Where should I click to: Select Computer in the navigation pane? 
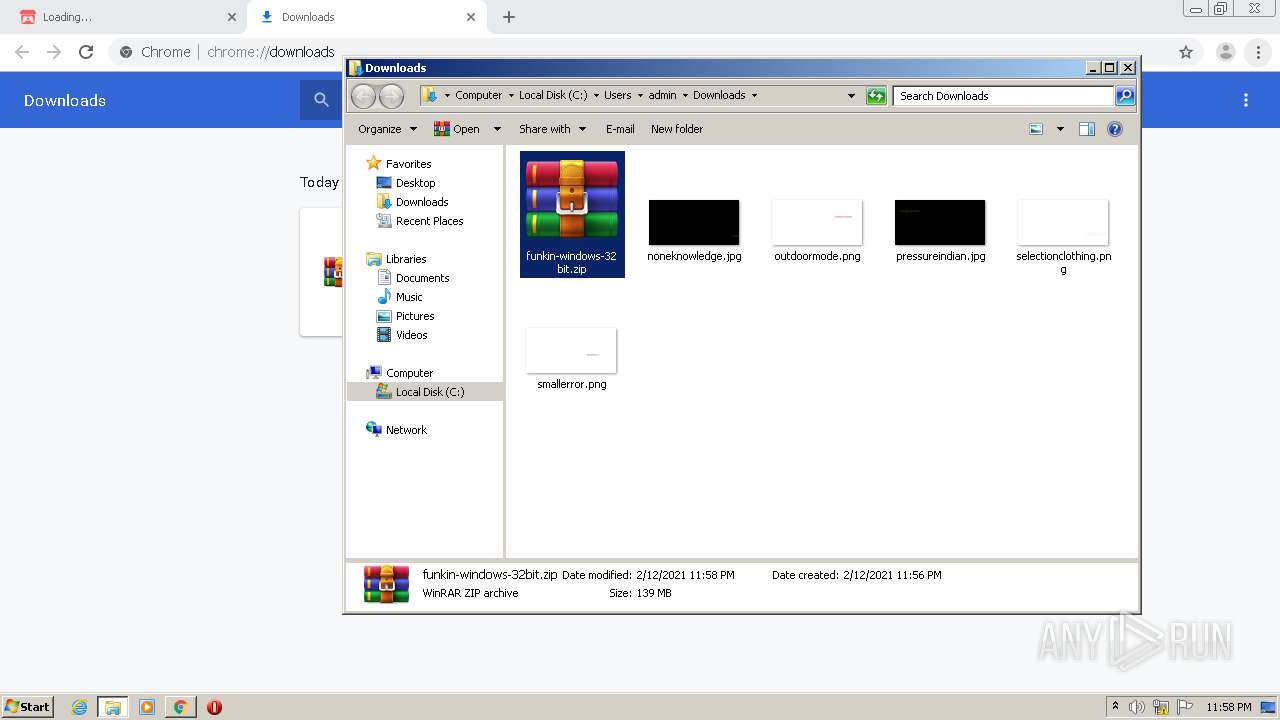tap(409, 373)
